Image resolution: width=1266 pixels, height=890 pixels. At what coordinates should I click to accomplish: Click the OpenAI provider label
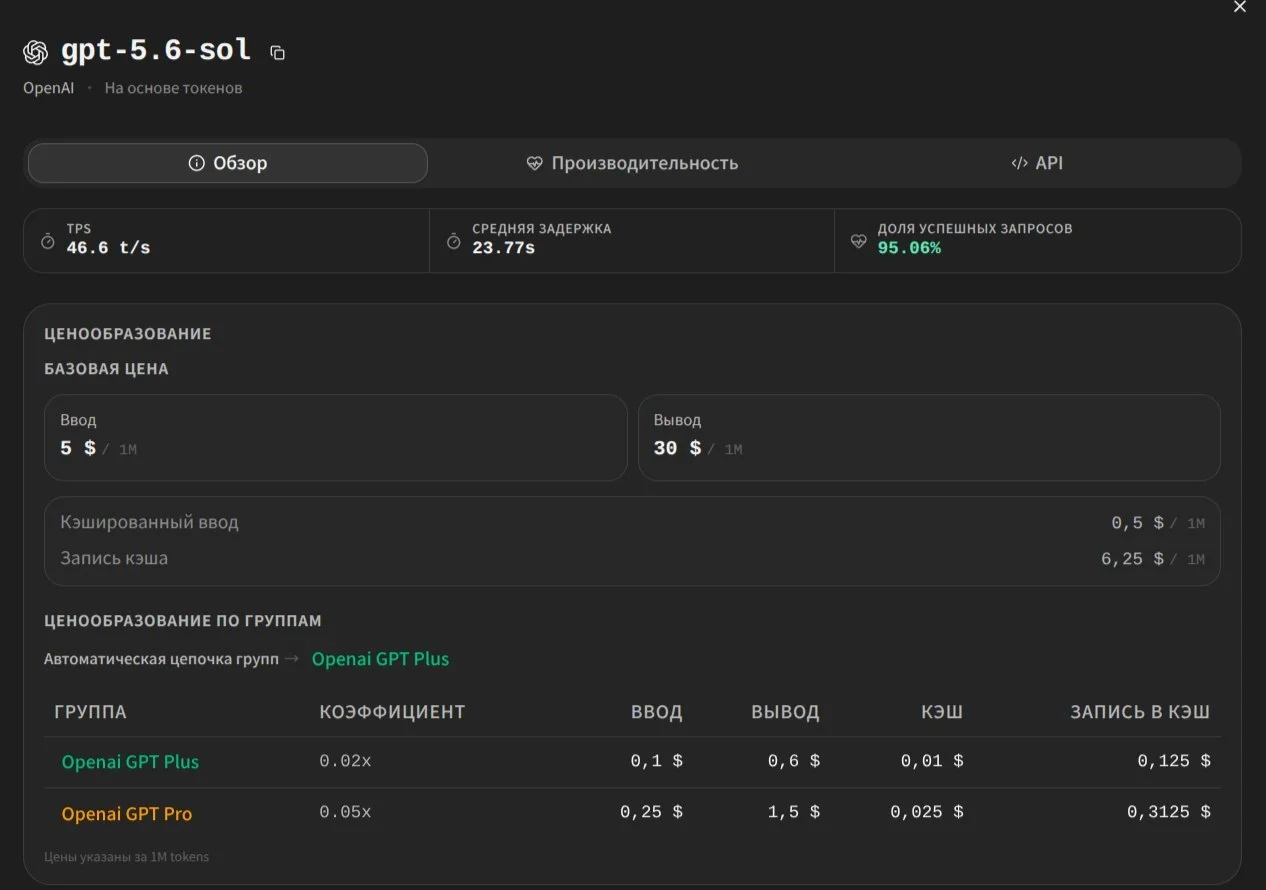click(x=48, y=88)
